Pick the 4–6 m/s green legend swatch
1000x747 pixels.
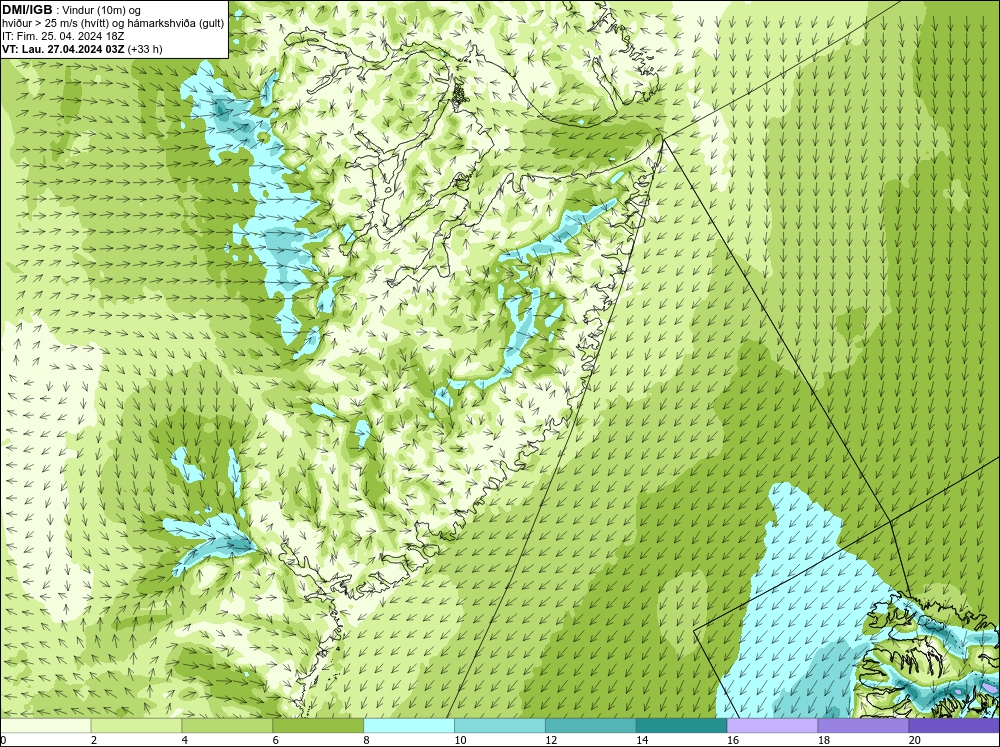(x=227, y=726)
